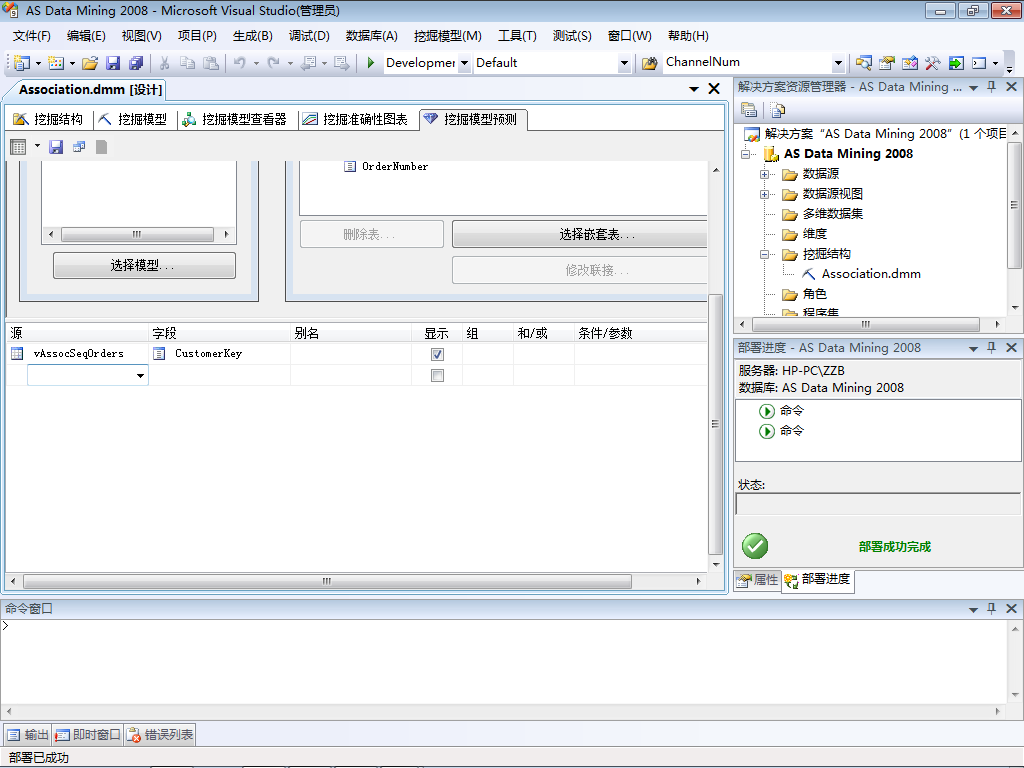Image resolution: width=1024 pixels, height=768 pixels.
Task: Start debugging with the green play icon
Action: tap(370, 63)
